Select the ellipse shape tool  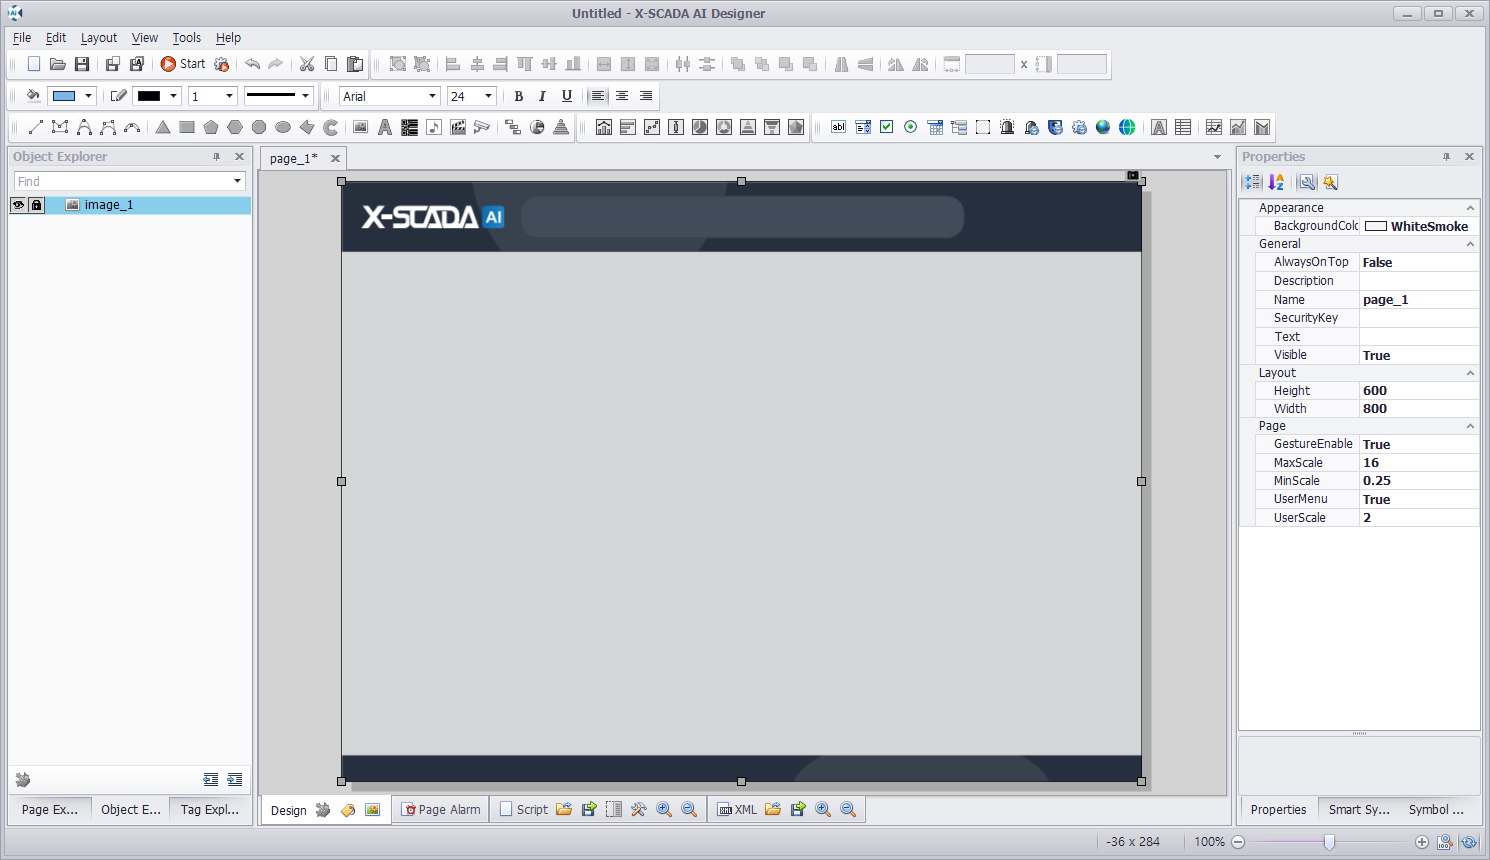click(x=283, y=127)
